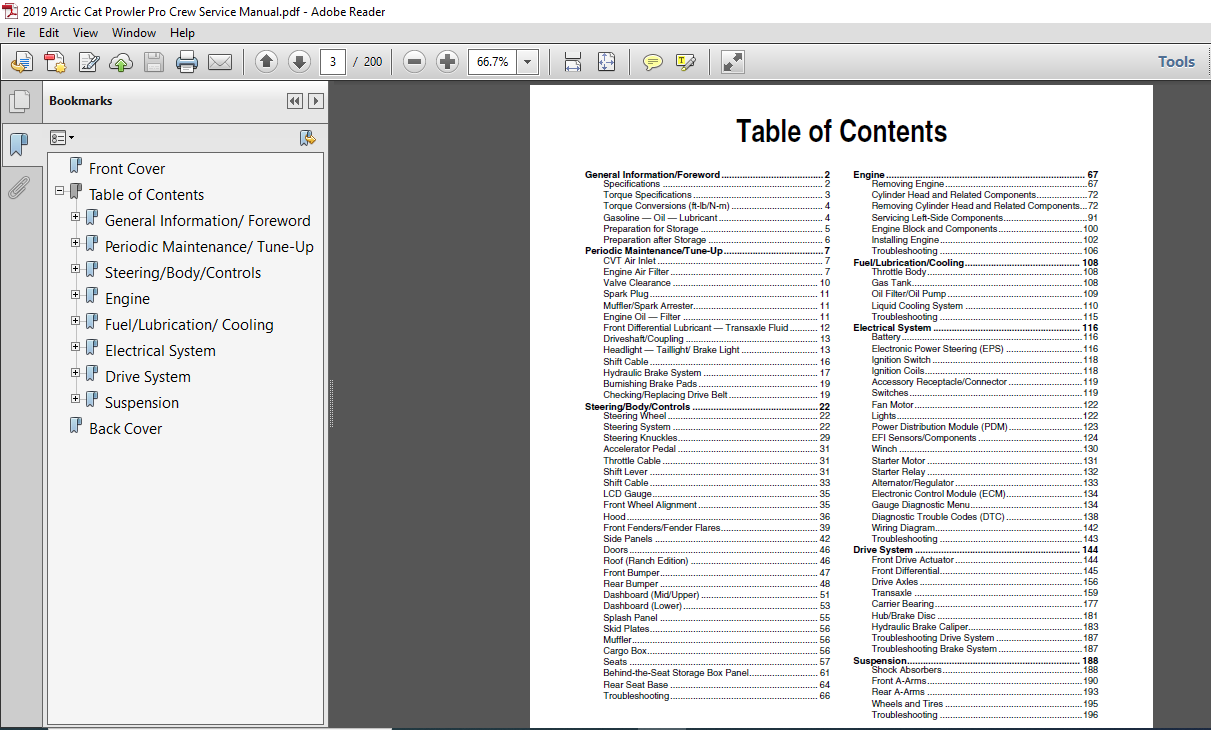Expand the Steering/Body/Controls bookmark

point(76,269)
